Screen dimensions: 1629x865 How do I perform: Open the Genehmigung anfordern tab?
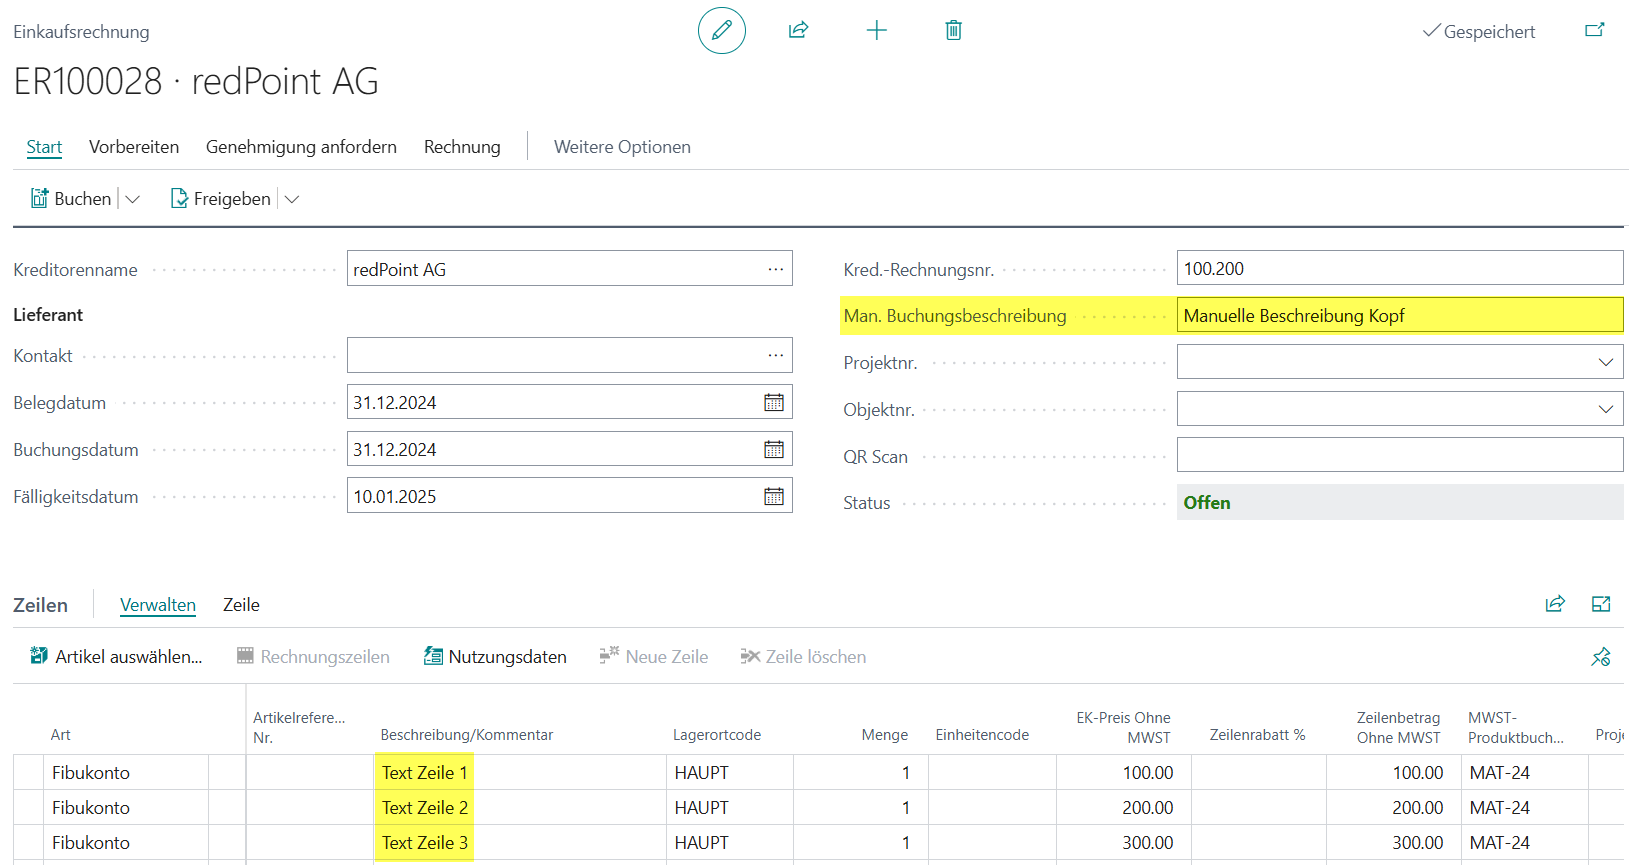(x=301, y=147)
